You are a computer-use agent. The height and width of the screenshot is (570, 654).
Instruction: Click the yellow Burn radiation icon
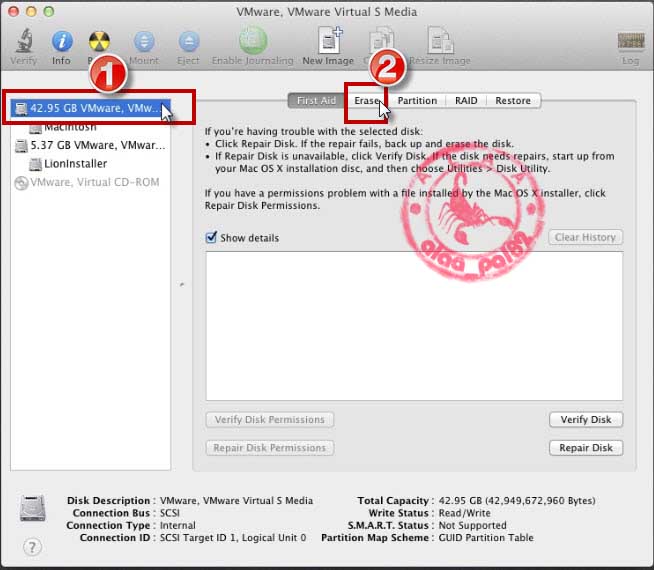pos(99,42)
